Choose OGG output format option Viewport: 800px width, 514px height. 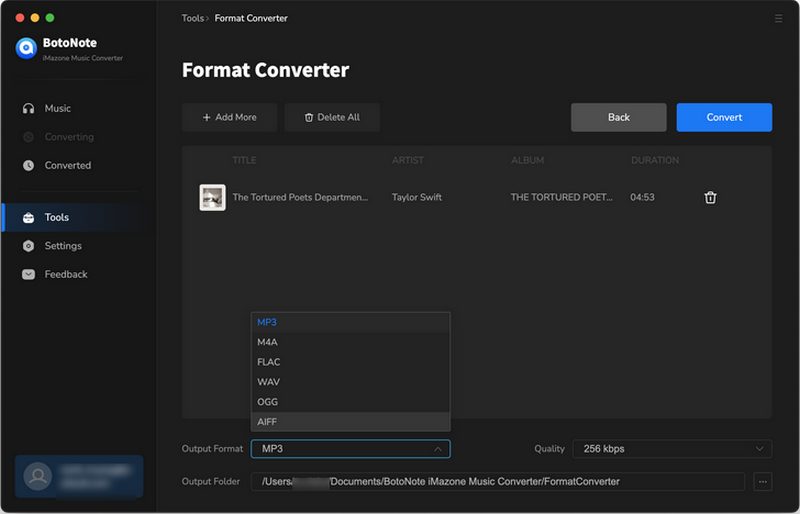coord(351,402)
